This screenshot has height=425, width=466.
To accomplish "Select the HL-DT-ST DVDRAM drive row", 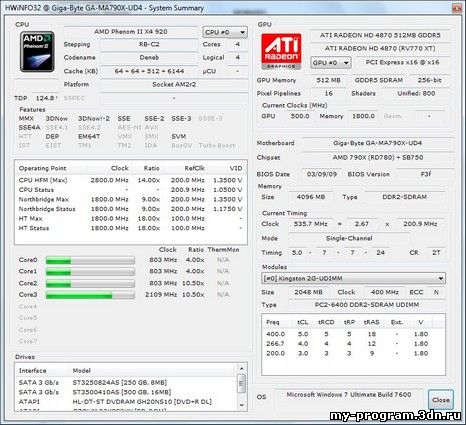I will [x=126, y=402].
